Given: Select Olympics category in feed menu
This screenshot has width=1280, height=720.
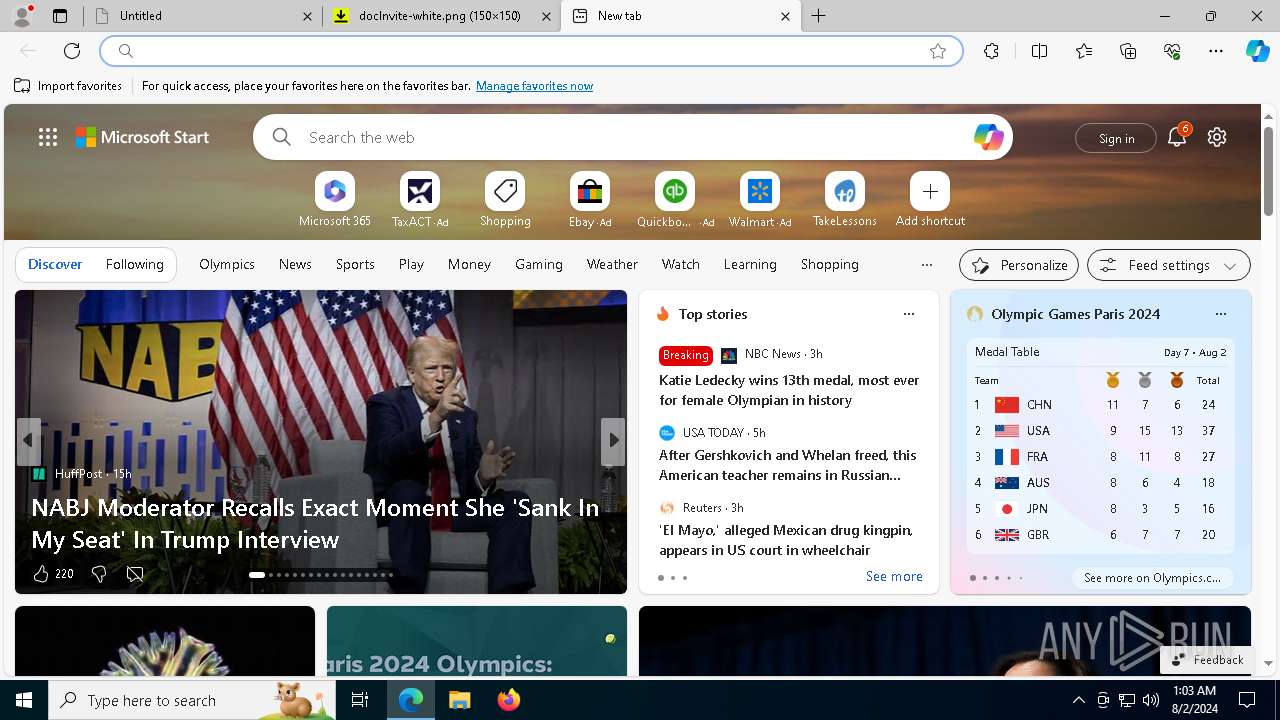Looking at the screenshot, I should 227,264.
